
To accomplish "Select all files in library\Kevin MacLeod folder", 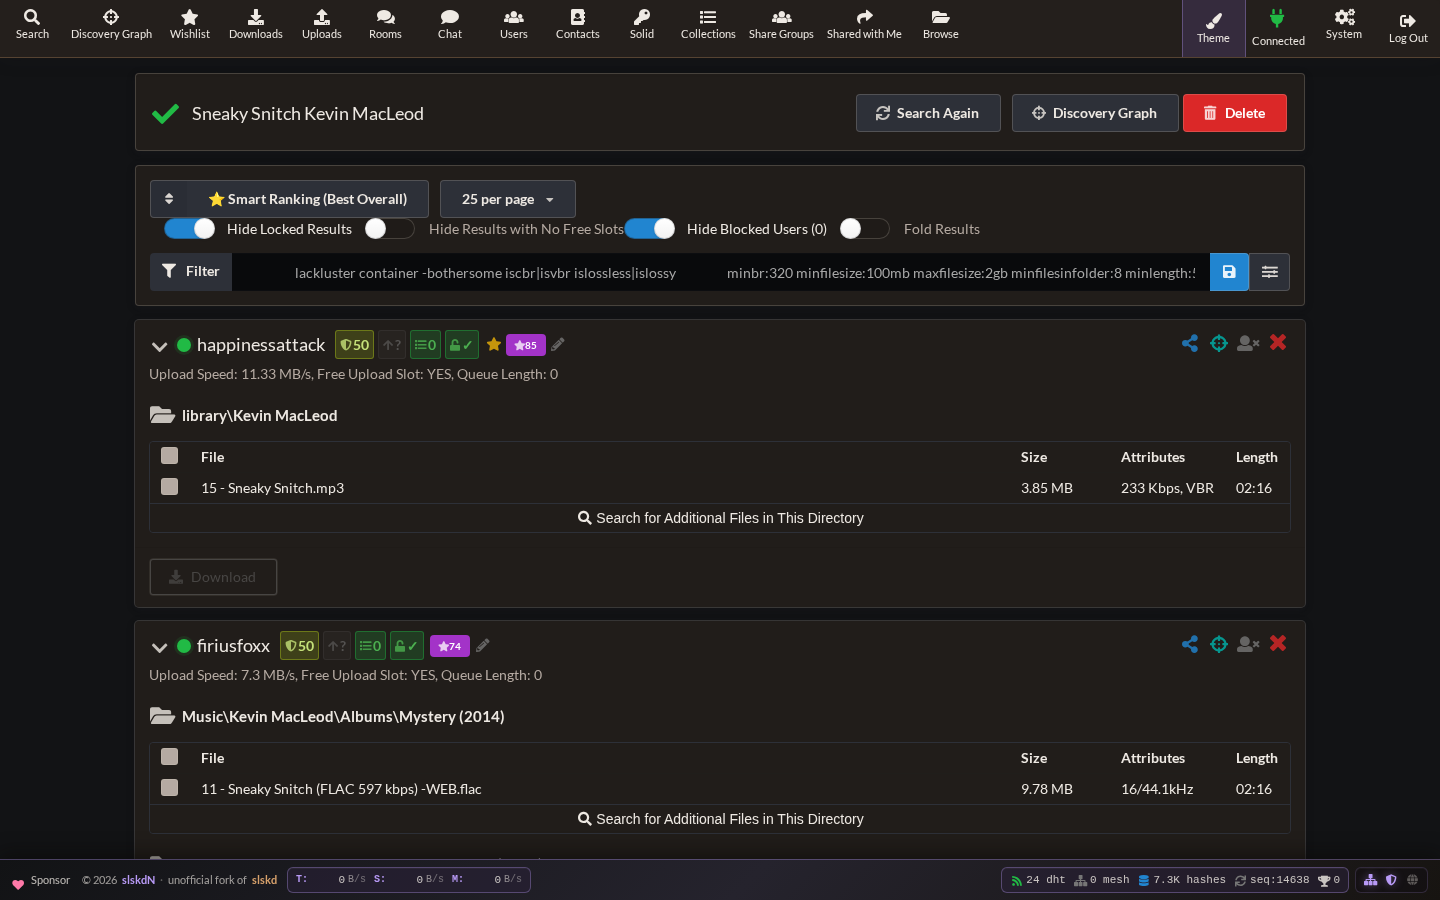I will tap(170, 456).
